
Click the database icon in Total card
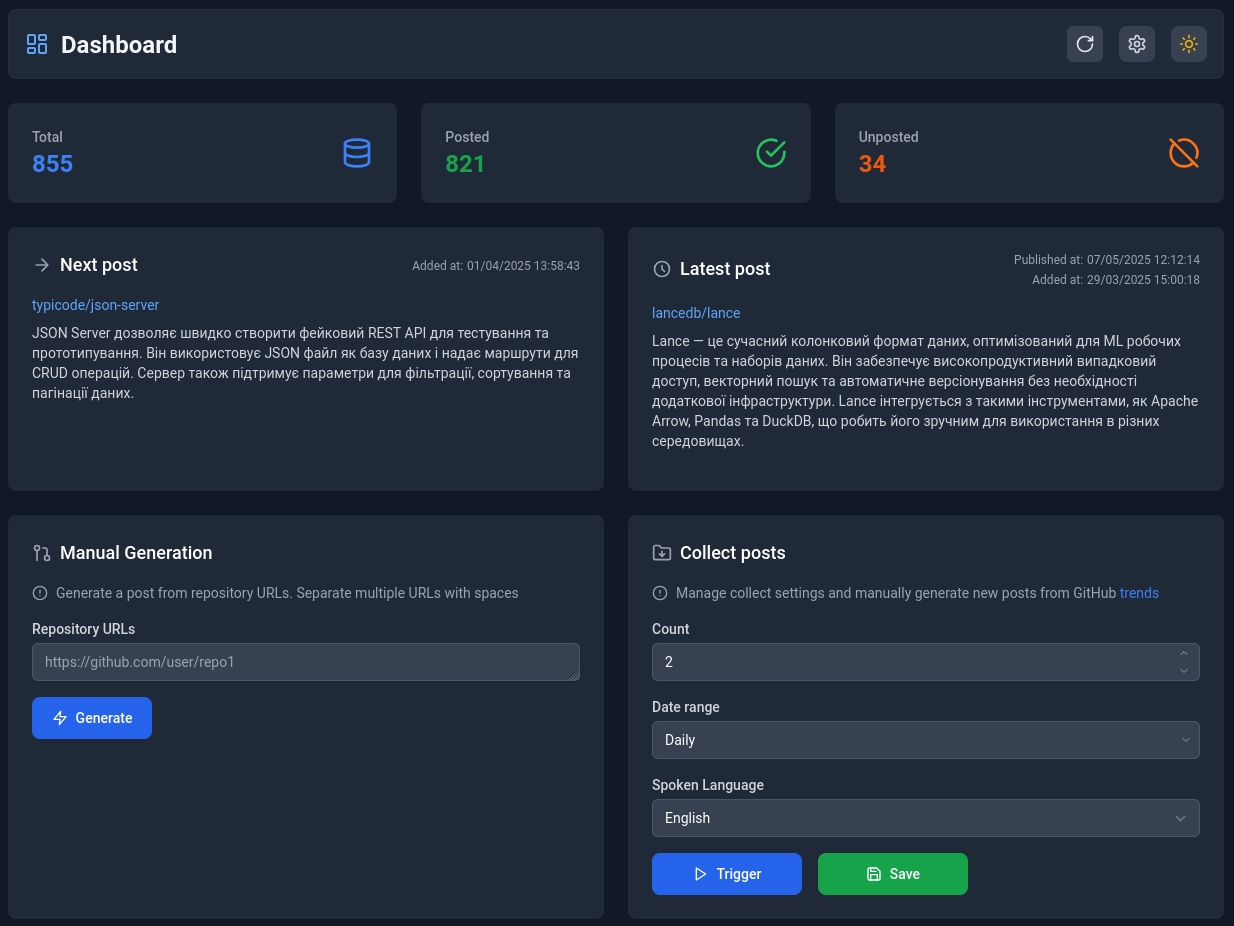coord(357,153)
